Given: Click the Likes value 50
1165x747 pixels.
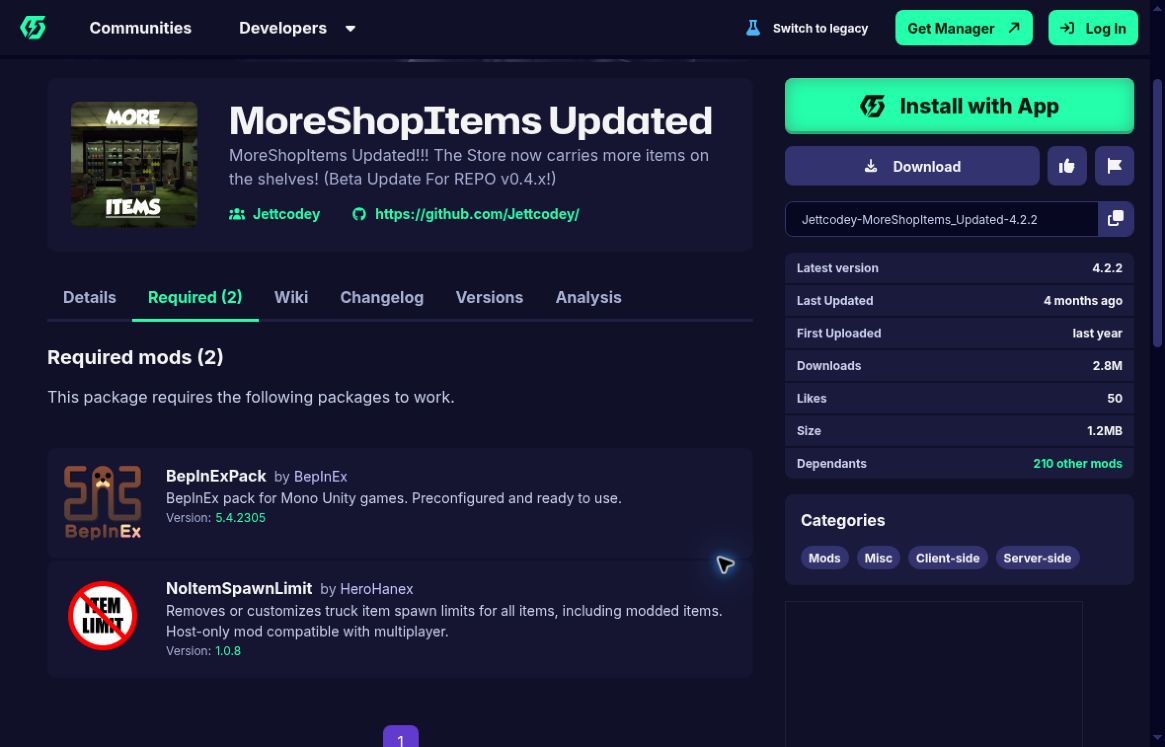Looking at the screenshot, I should coord(1114,398).
